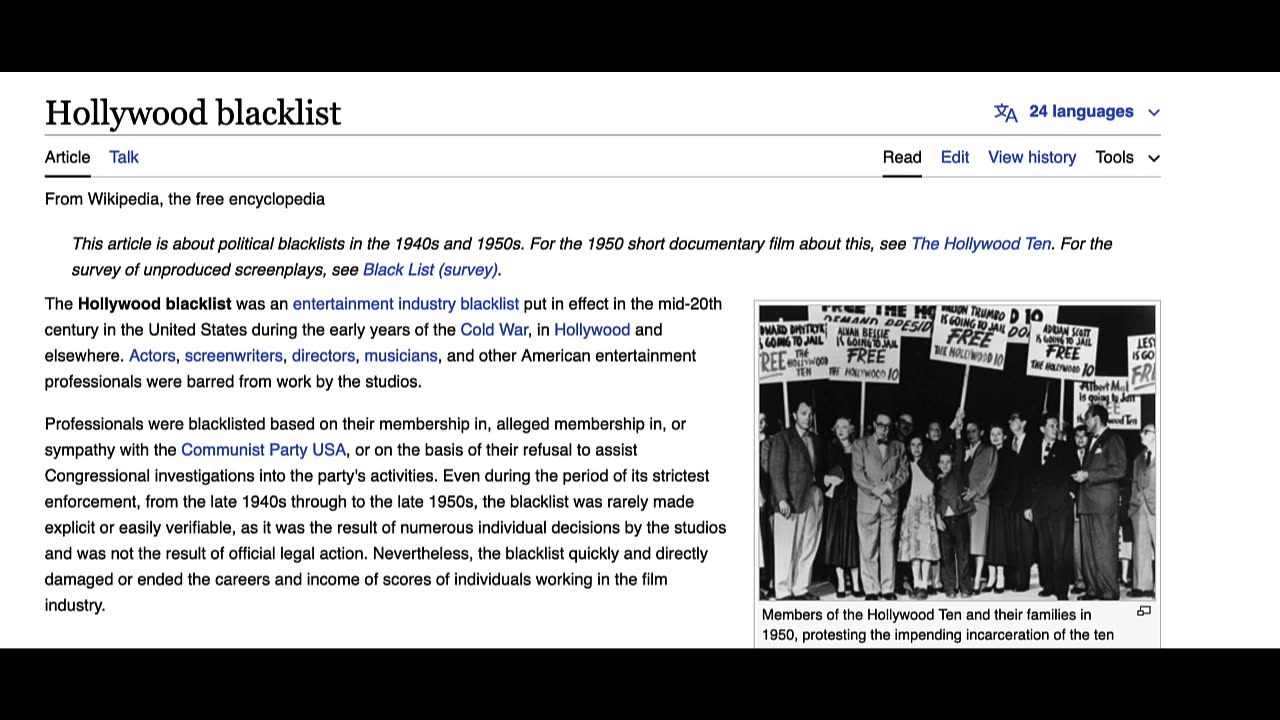1280x720 pixels.
Task: Enlarge the Hollywood Ten photo via its icon
Action: pyautogui.click(x=1144, y=611)
